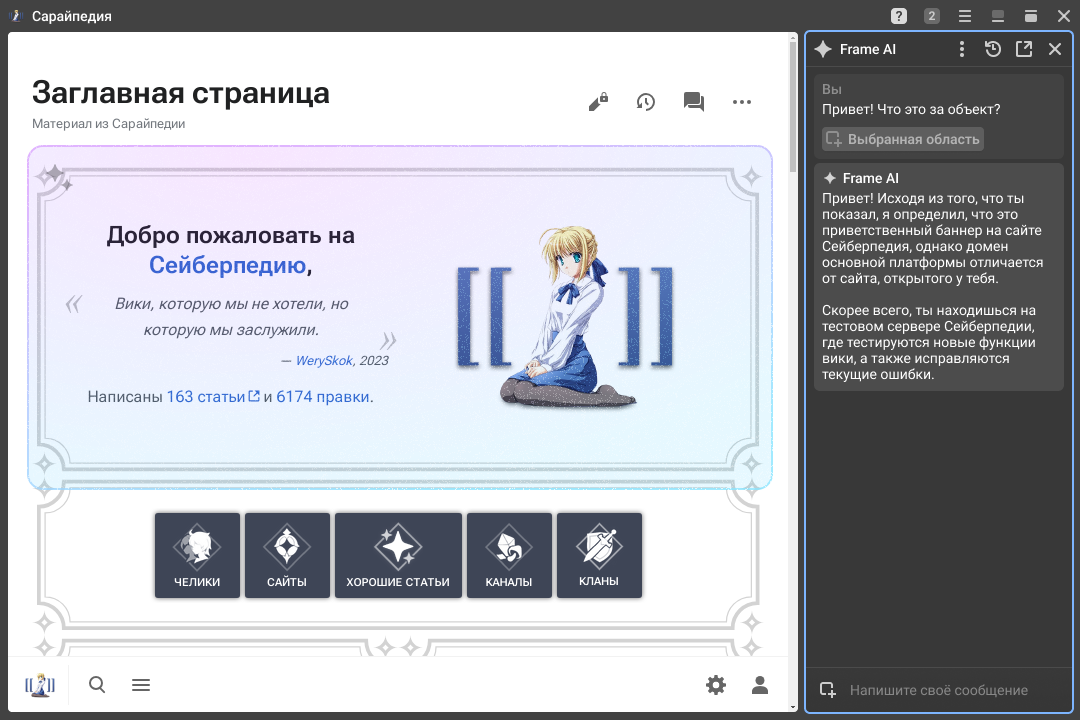The width and height of the screenshot is (1080, 720).
Task: Open the page discussion icon
Action: (x=694, y=102)
